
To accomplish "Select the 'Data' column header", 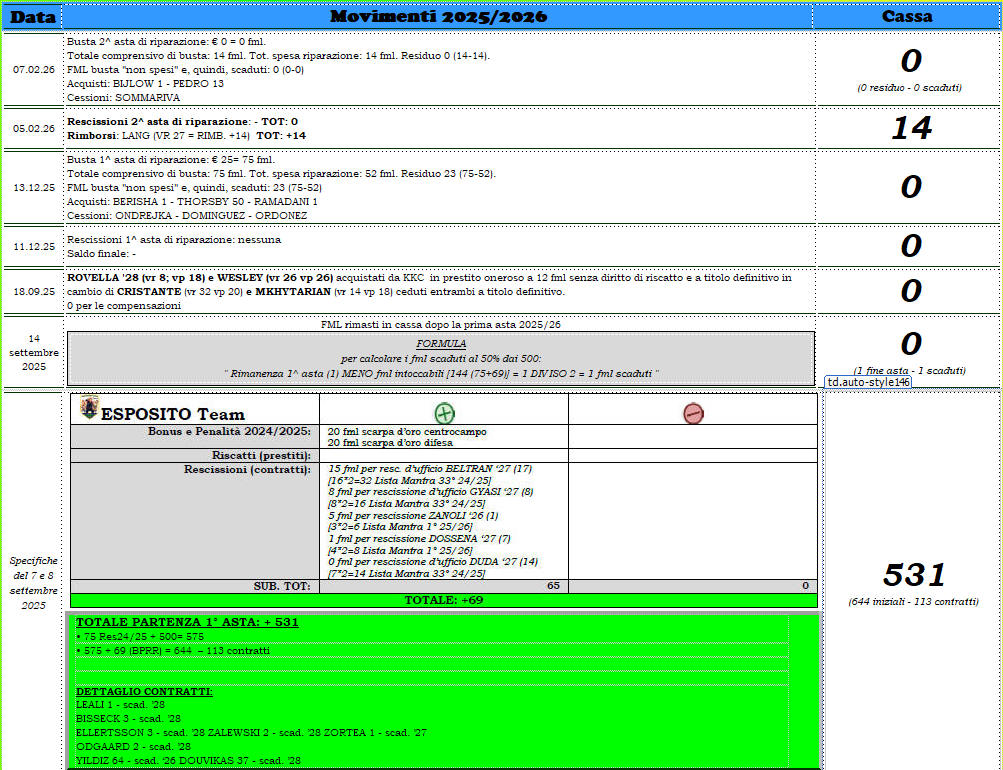I will coord(33,17).
